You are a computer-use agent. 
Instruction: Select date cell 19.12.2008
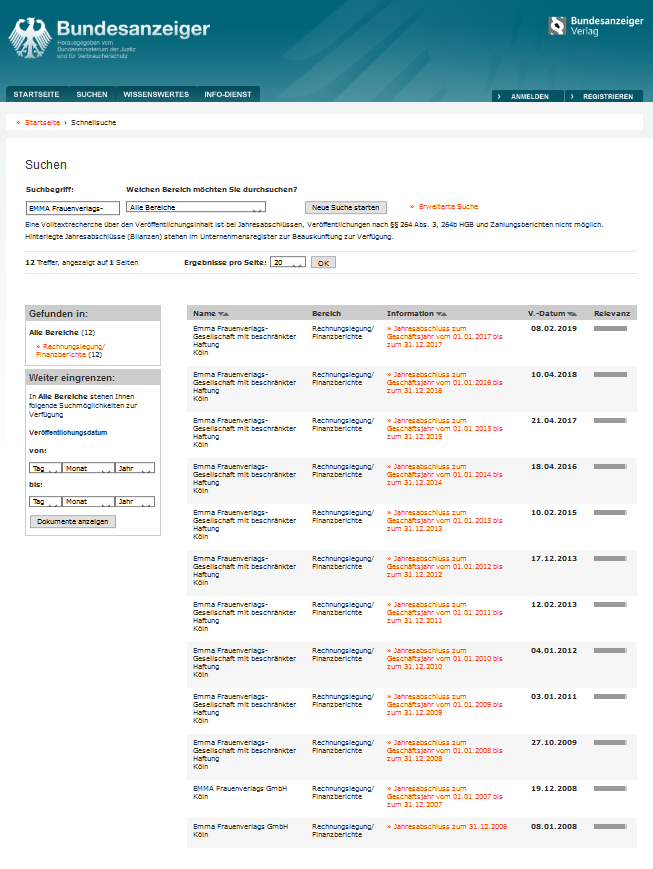point(554,789)
